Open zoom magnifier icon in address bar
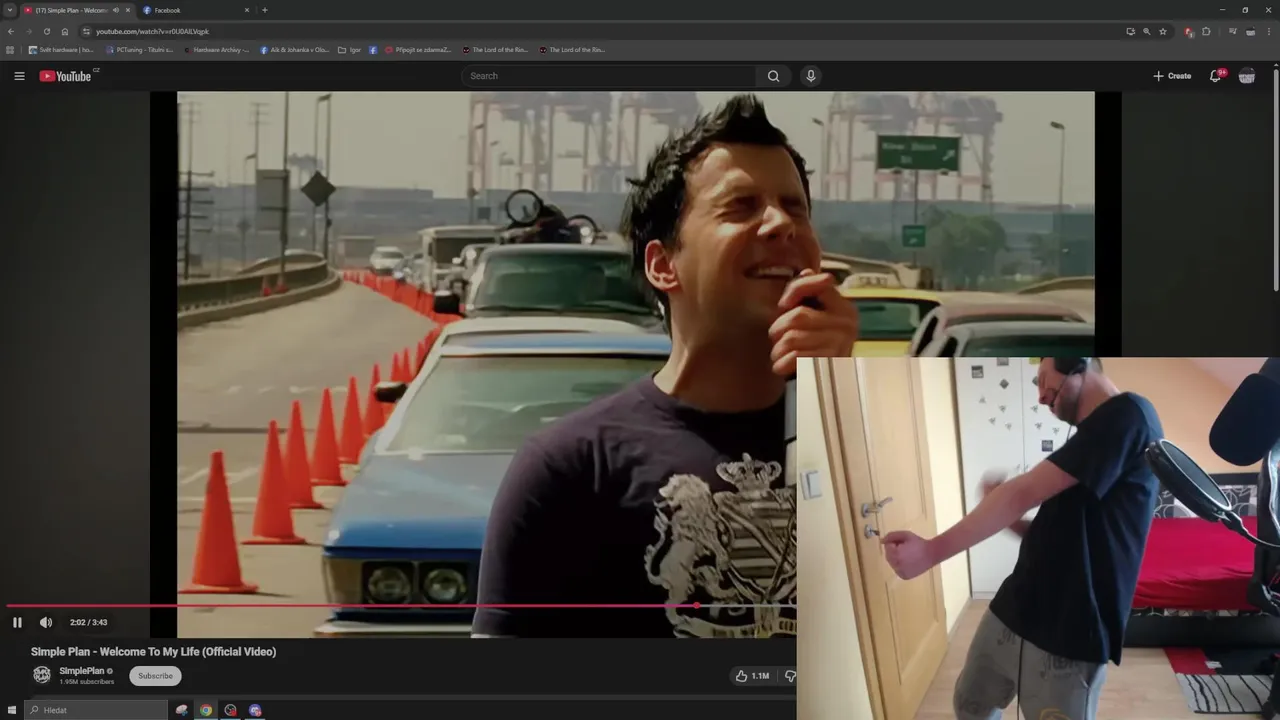 [x=1147, y=31]
